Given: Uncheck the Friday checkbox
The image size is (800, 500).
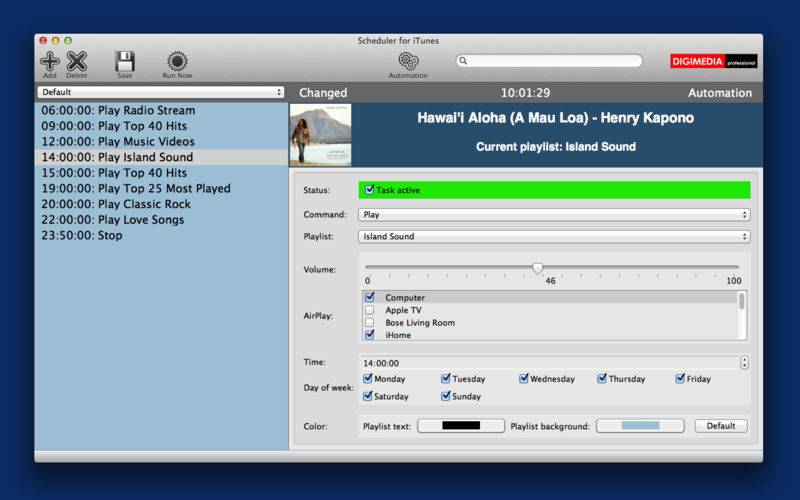Looking at the screenshot, I should tap(680, 379).
